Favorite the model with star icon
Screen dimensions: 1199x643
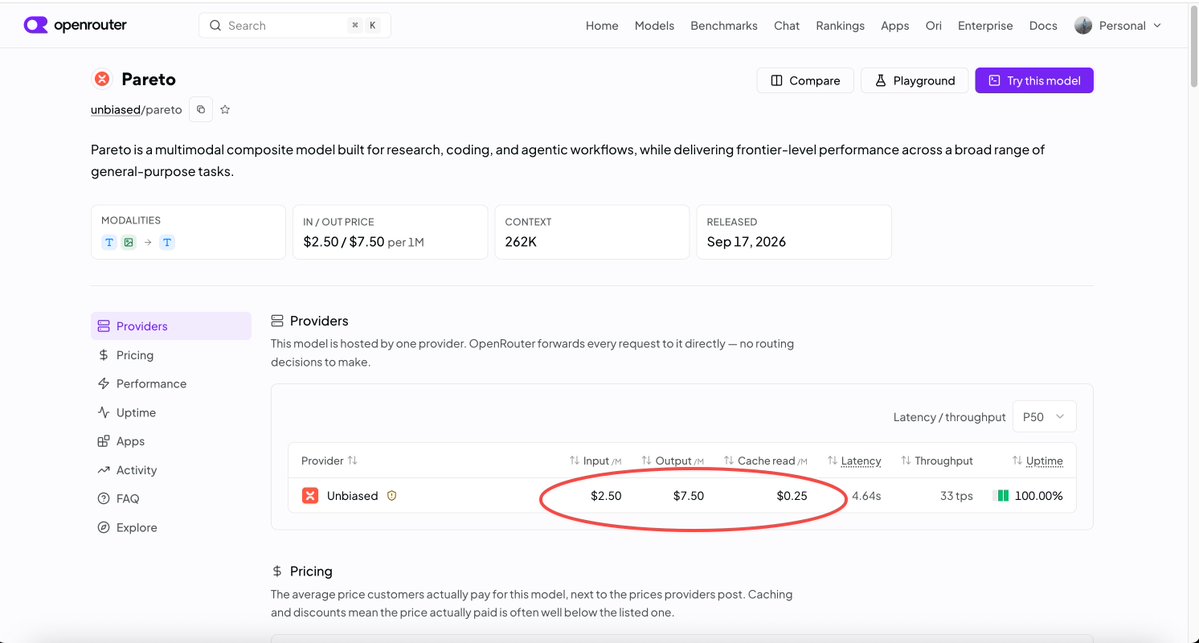click(225, 109)
